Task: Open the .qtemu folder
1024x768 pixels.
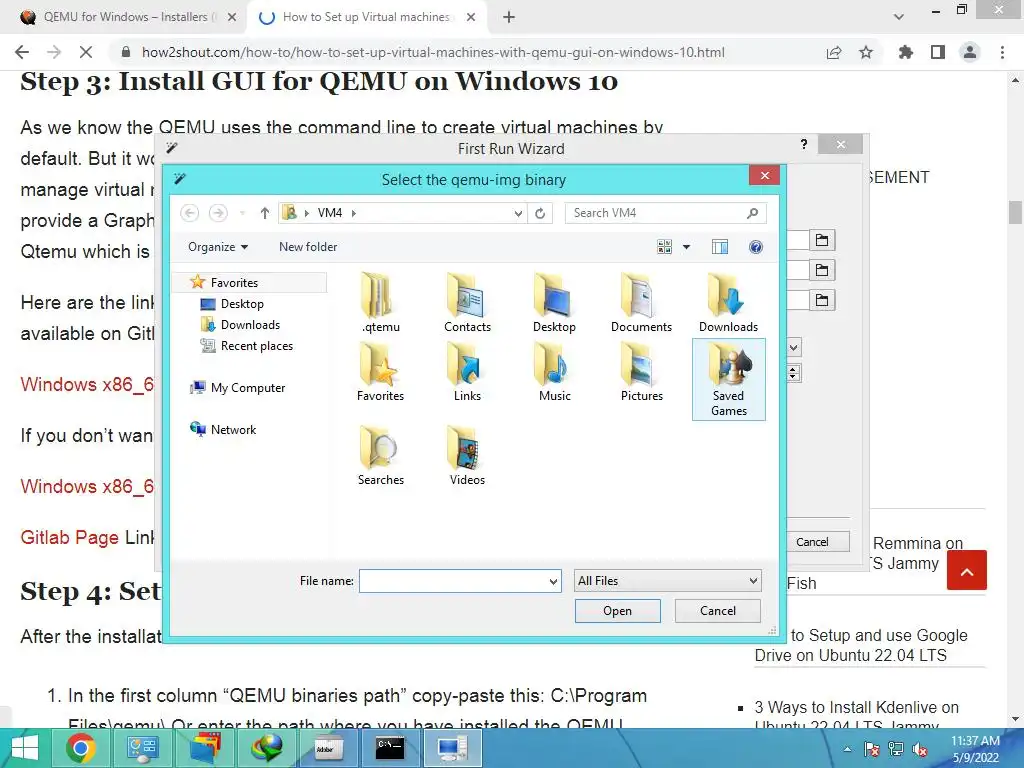Action: [x=380, y=303]
